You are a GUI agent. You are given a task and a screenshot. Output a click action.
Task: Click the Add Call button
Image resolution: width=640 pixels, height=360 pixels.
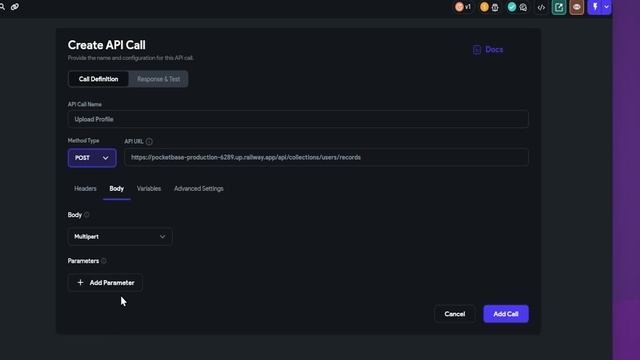tap(506, 314)
